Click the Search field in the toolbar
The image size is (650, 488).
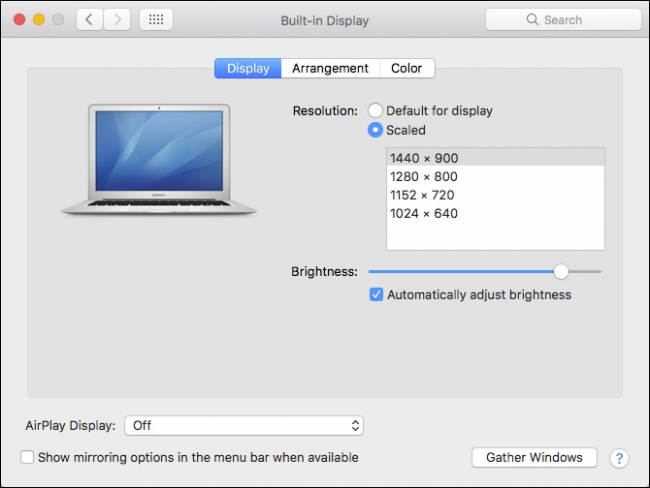(563, 19)
